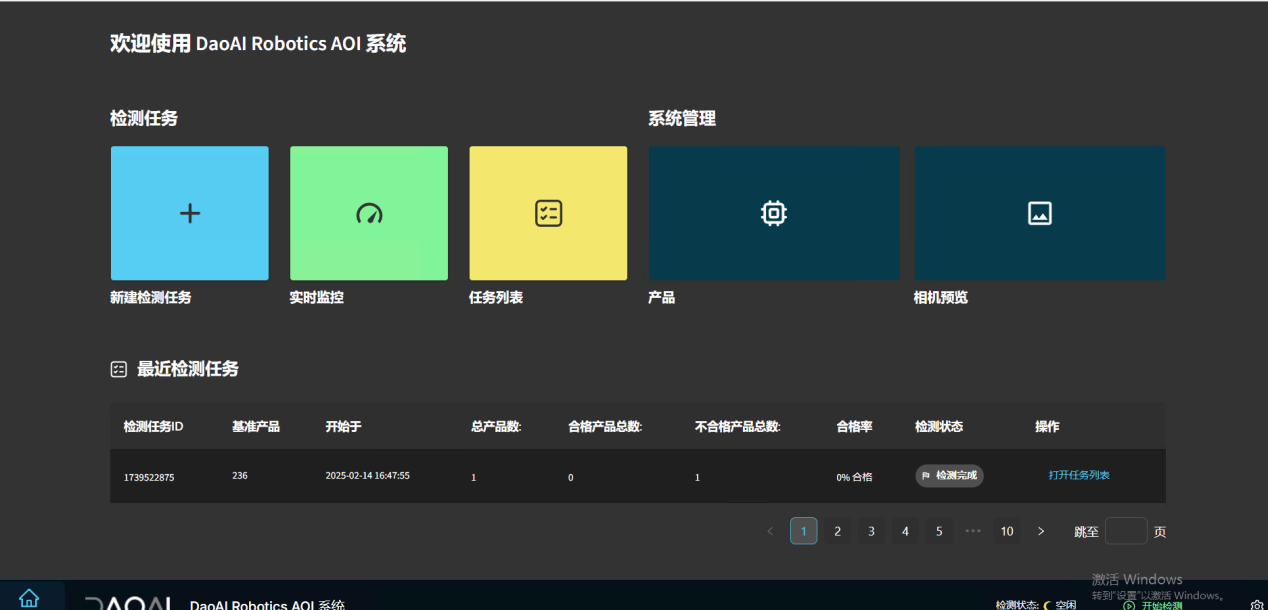Click the 不合格产品总数 column header
This screenshot has width=1268, height=610.
click(737, 426)
